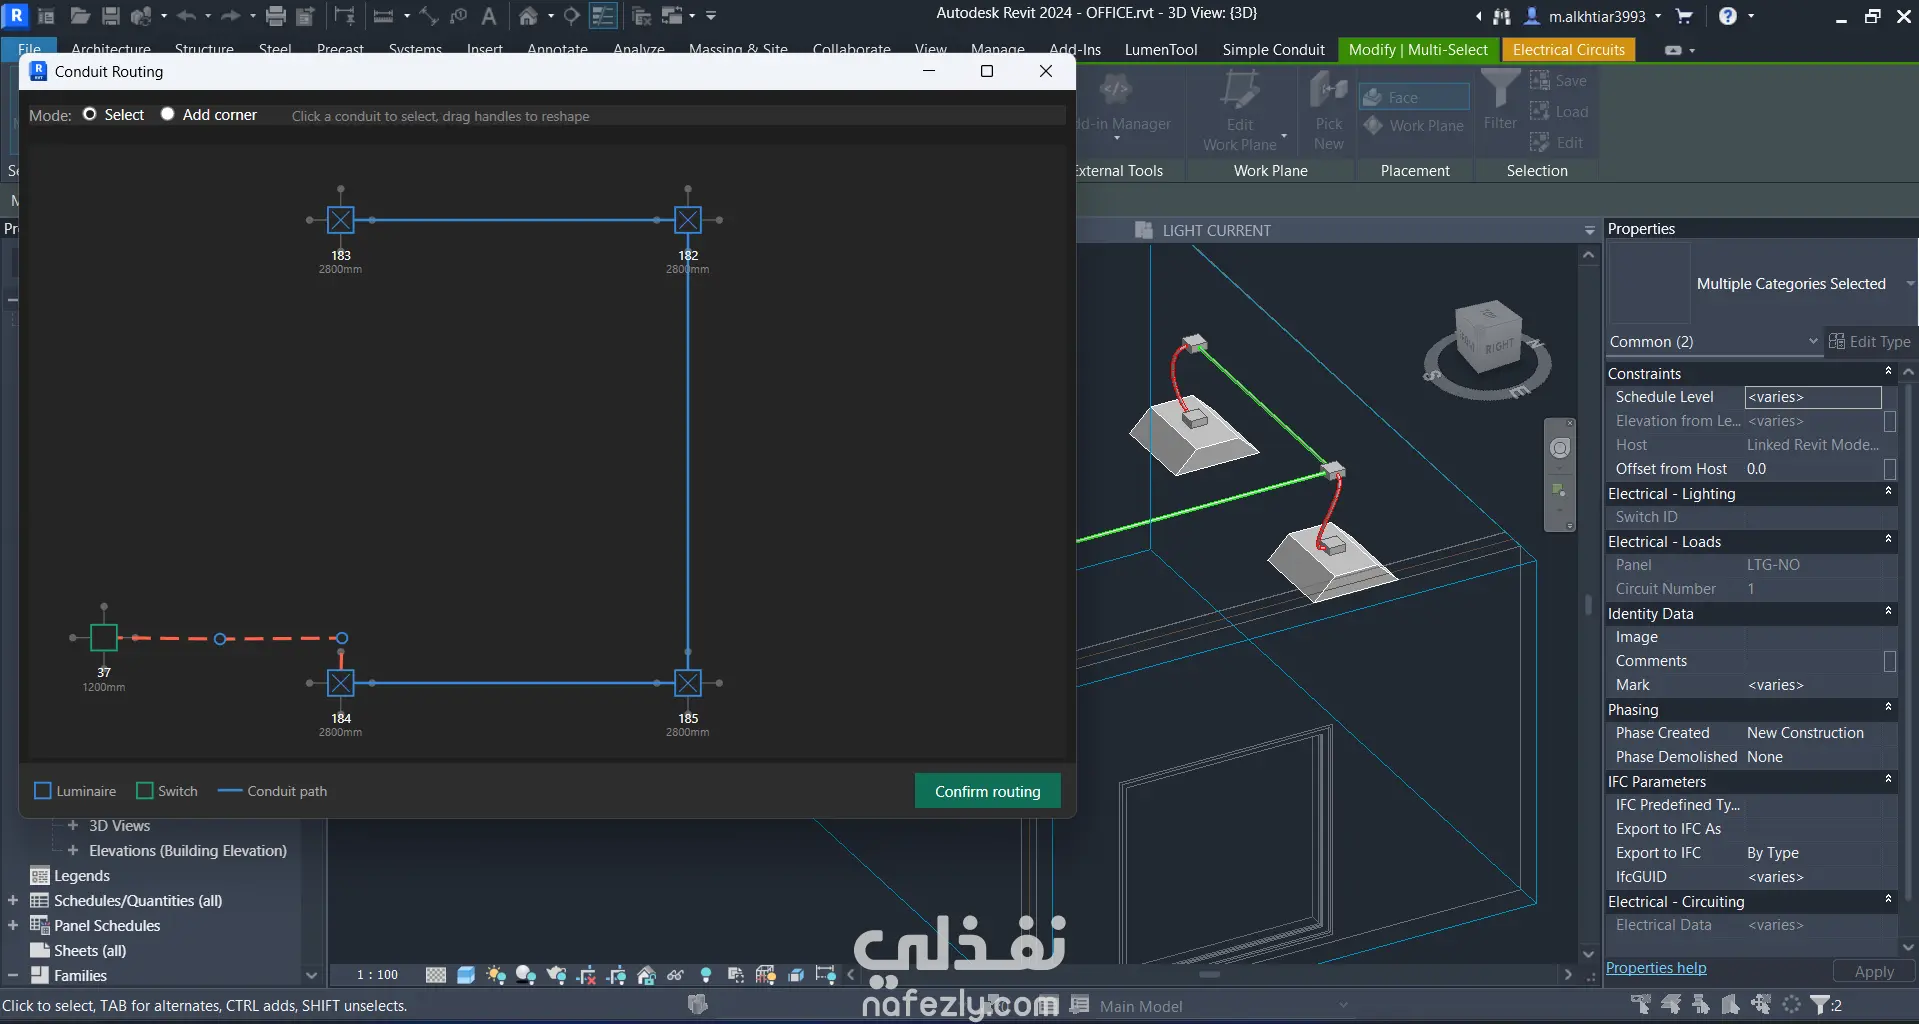Viewport: 1919px width, 1024px height.
Task: Open a file from Quick Access toolbar
Action: (80, 16)
